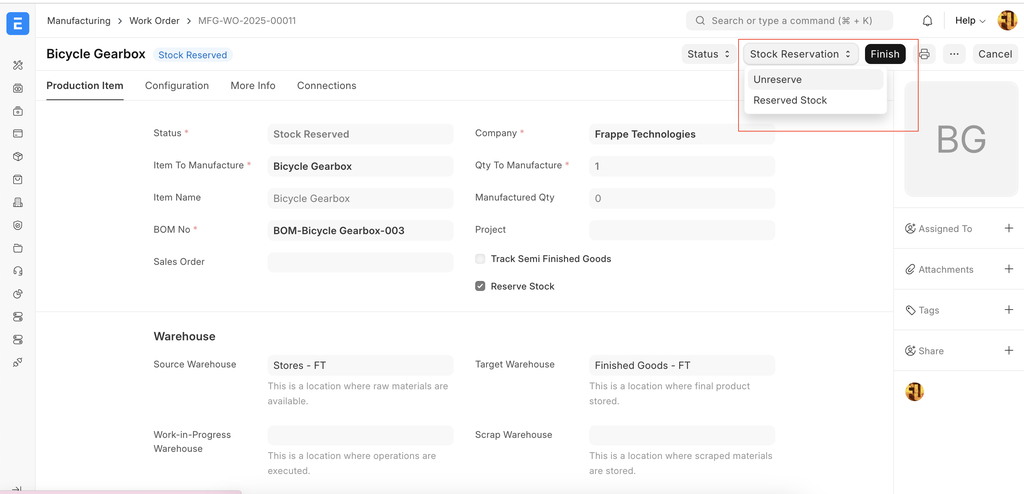Click the plus icon next to Share

(1008, 351)
